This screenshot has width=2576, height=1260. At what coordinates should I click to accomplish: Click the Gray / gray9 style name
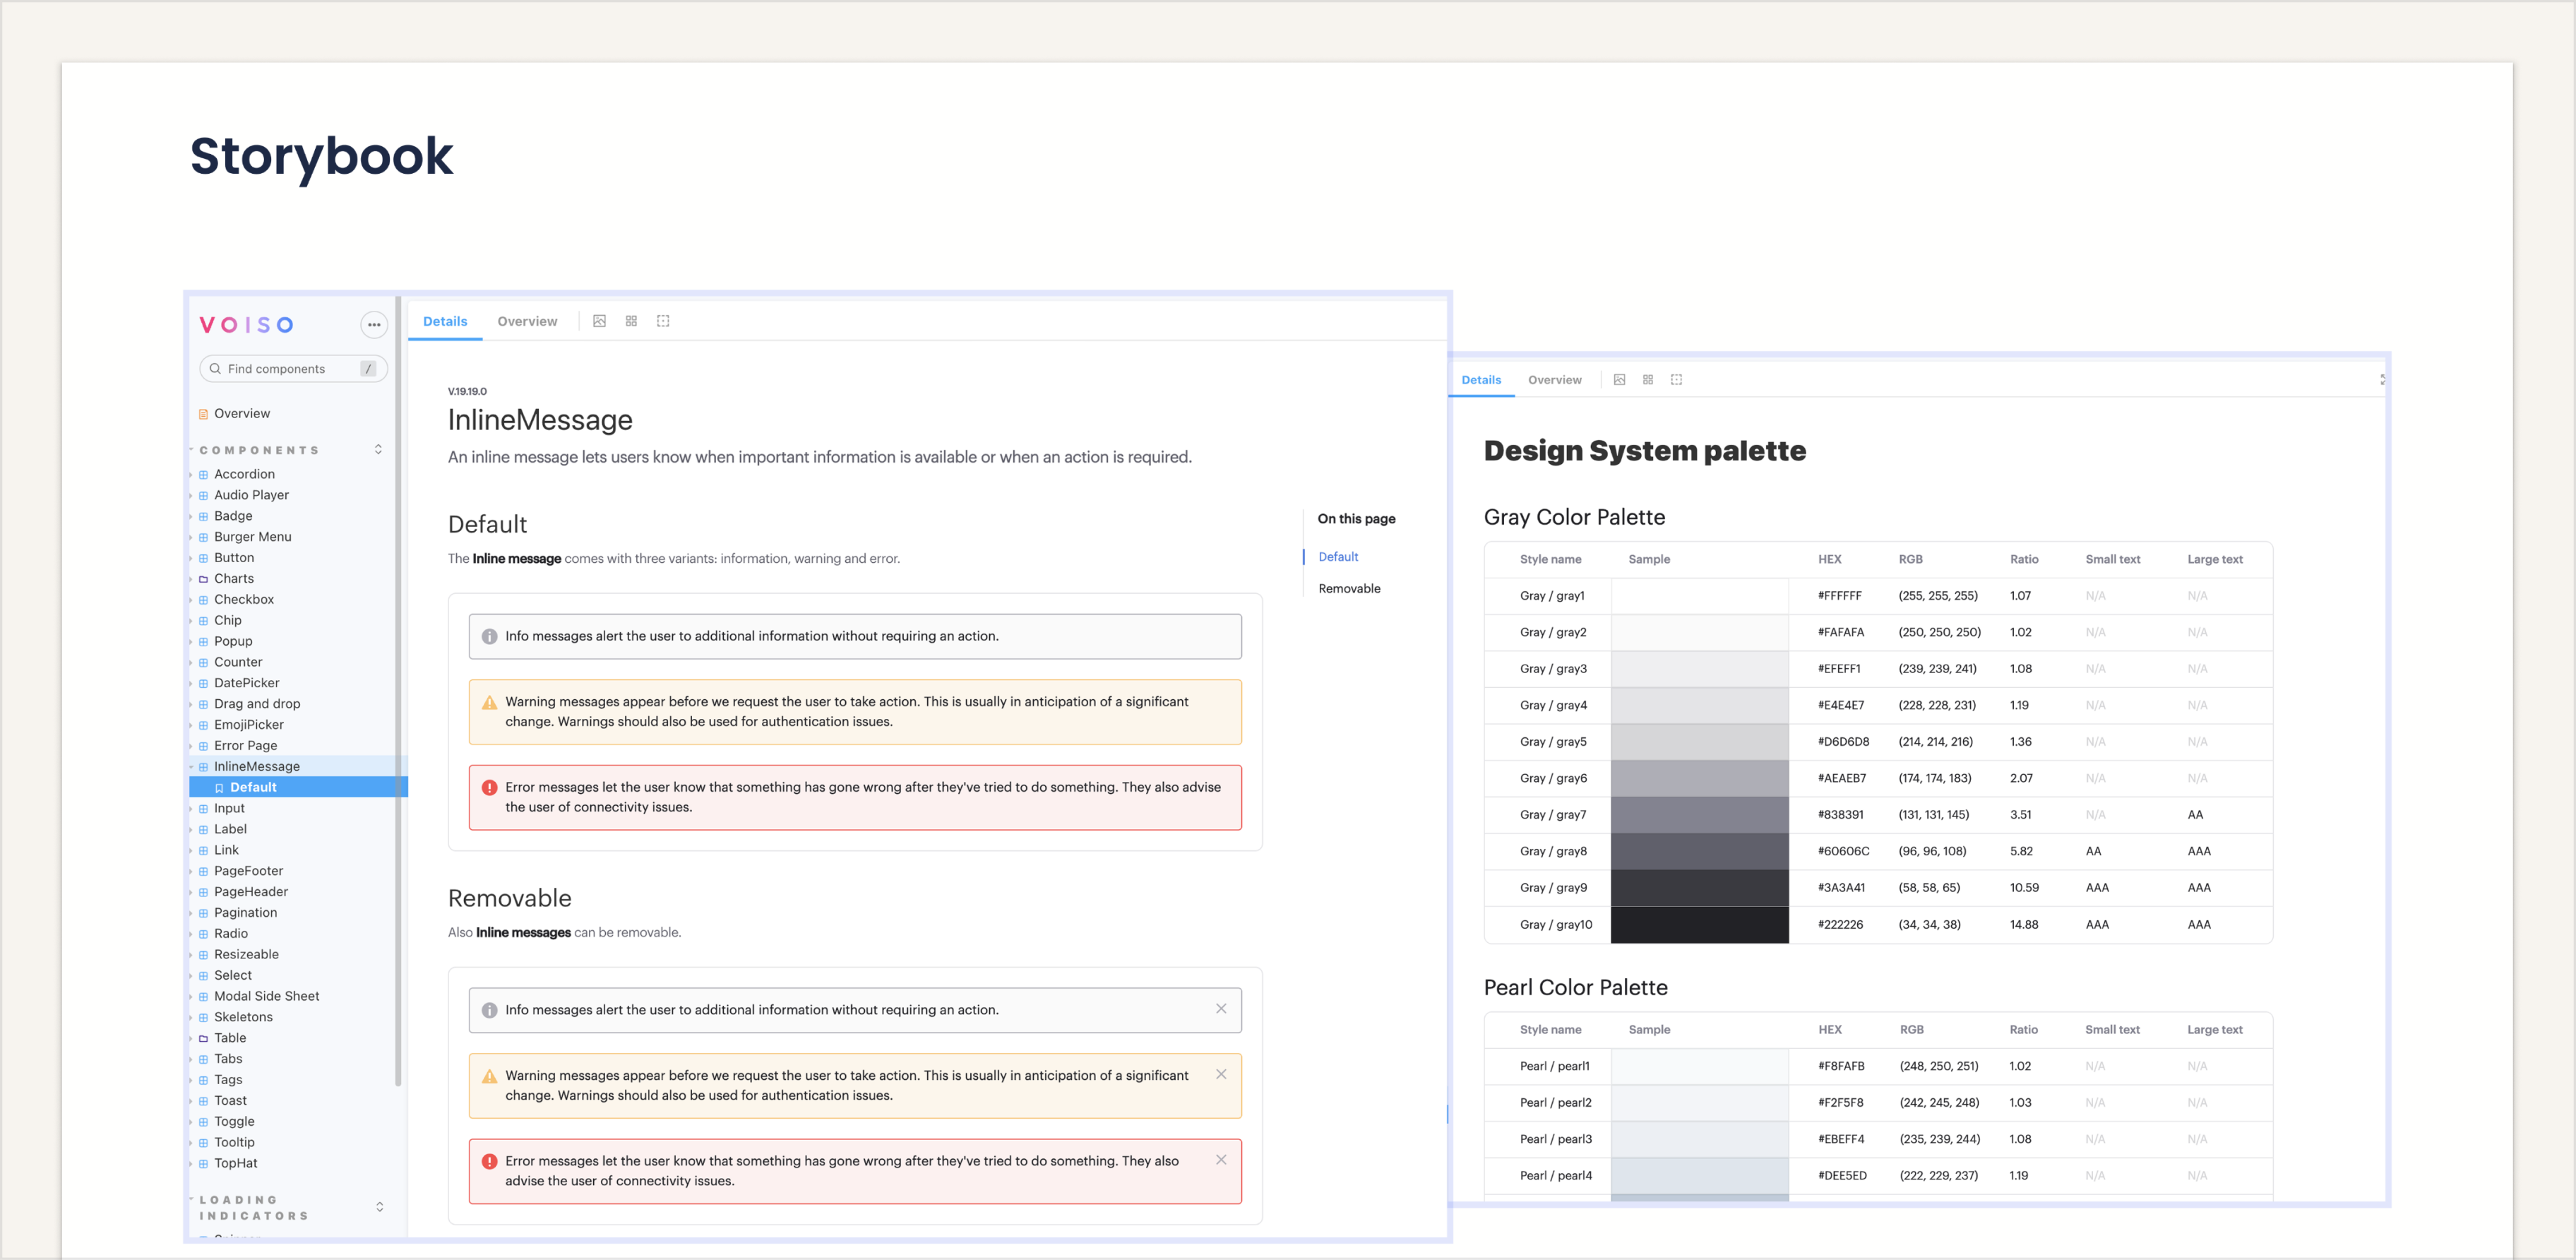[x=1552, y=888]
